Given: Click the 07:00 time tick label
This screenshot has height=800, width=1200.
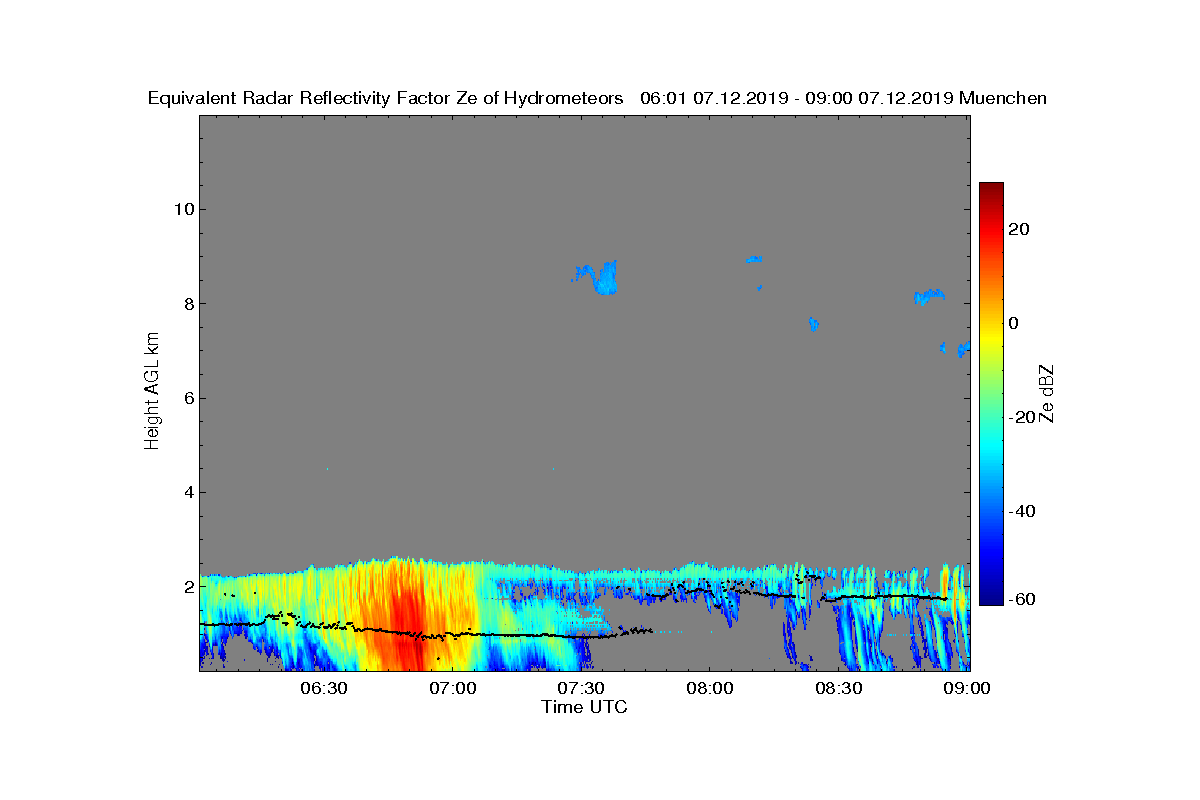Looking at the screenshot, I should tap(452, 689).
